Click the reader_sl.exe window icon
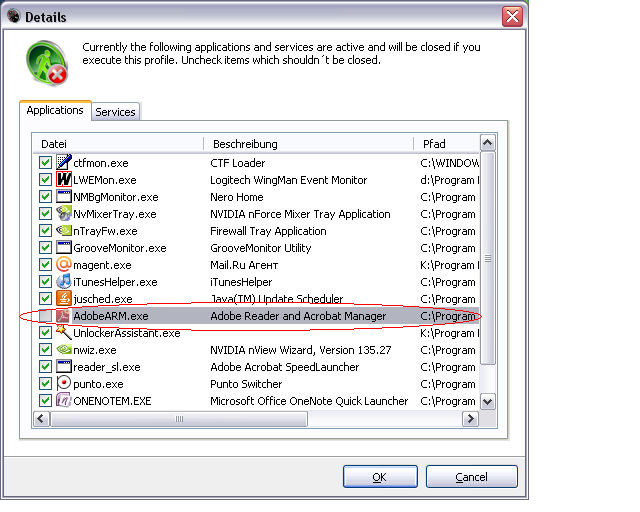 pos(64,367)
